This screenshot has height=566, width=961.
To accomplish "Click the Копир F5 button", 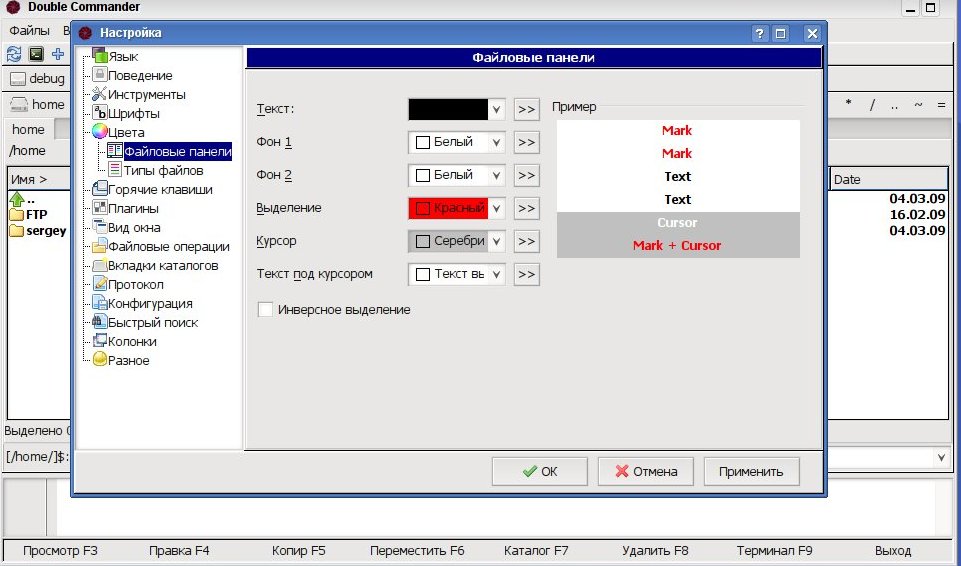I will pyautogui.click(x=298, y=550).
